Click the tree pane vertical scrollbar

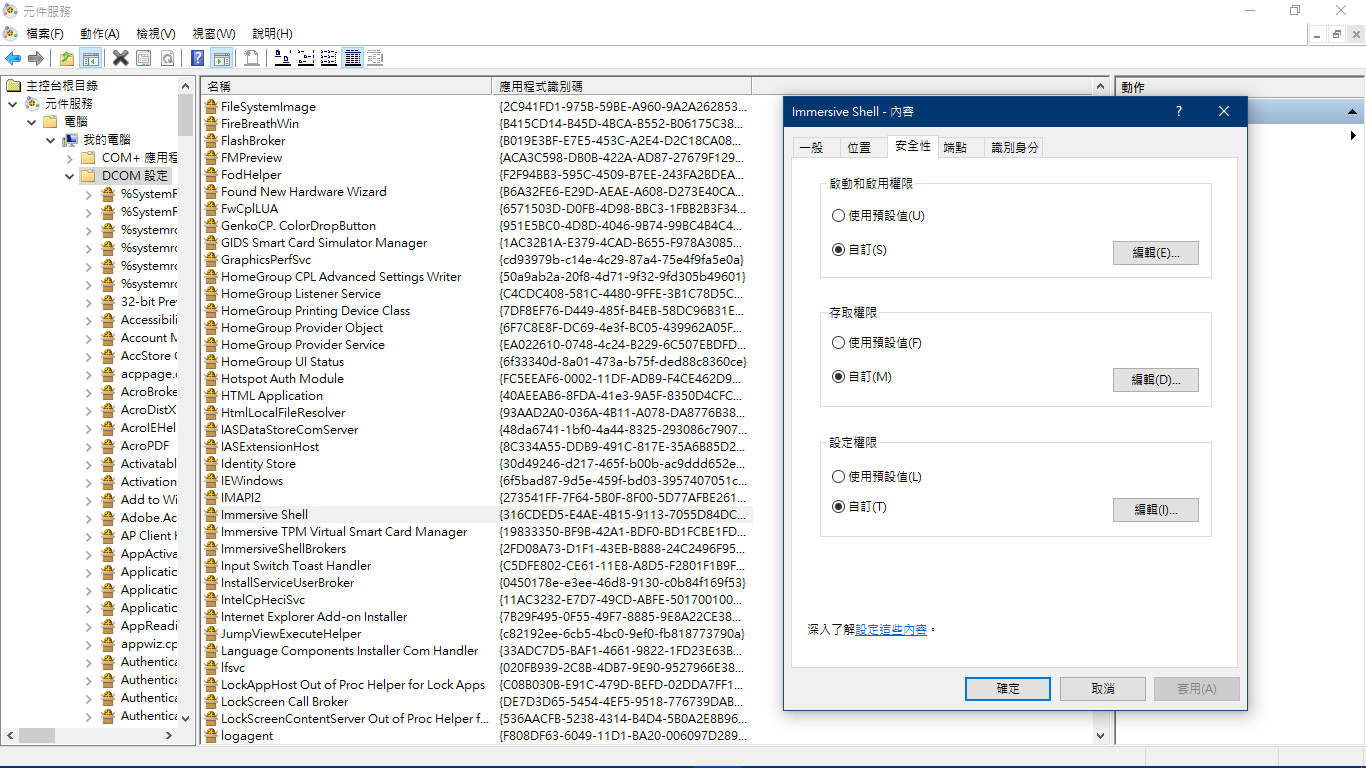point(185,402)
